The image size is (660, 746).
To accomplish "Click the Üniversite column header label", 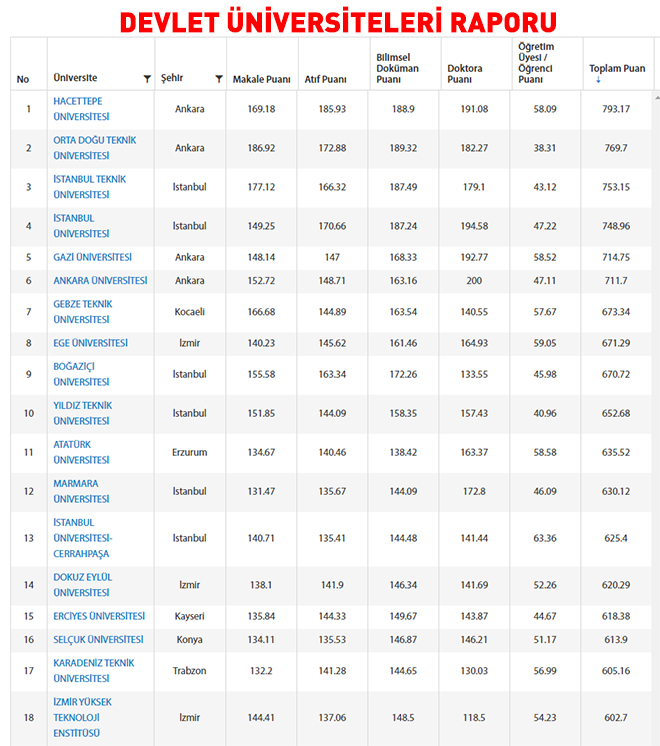I will click(75, 78).
